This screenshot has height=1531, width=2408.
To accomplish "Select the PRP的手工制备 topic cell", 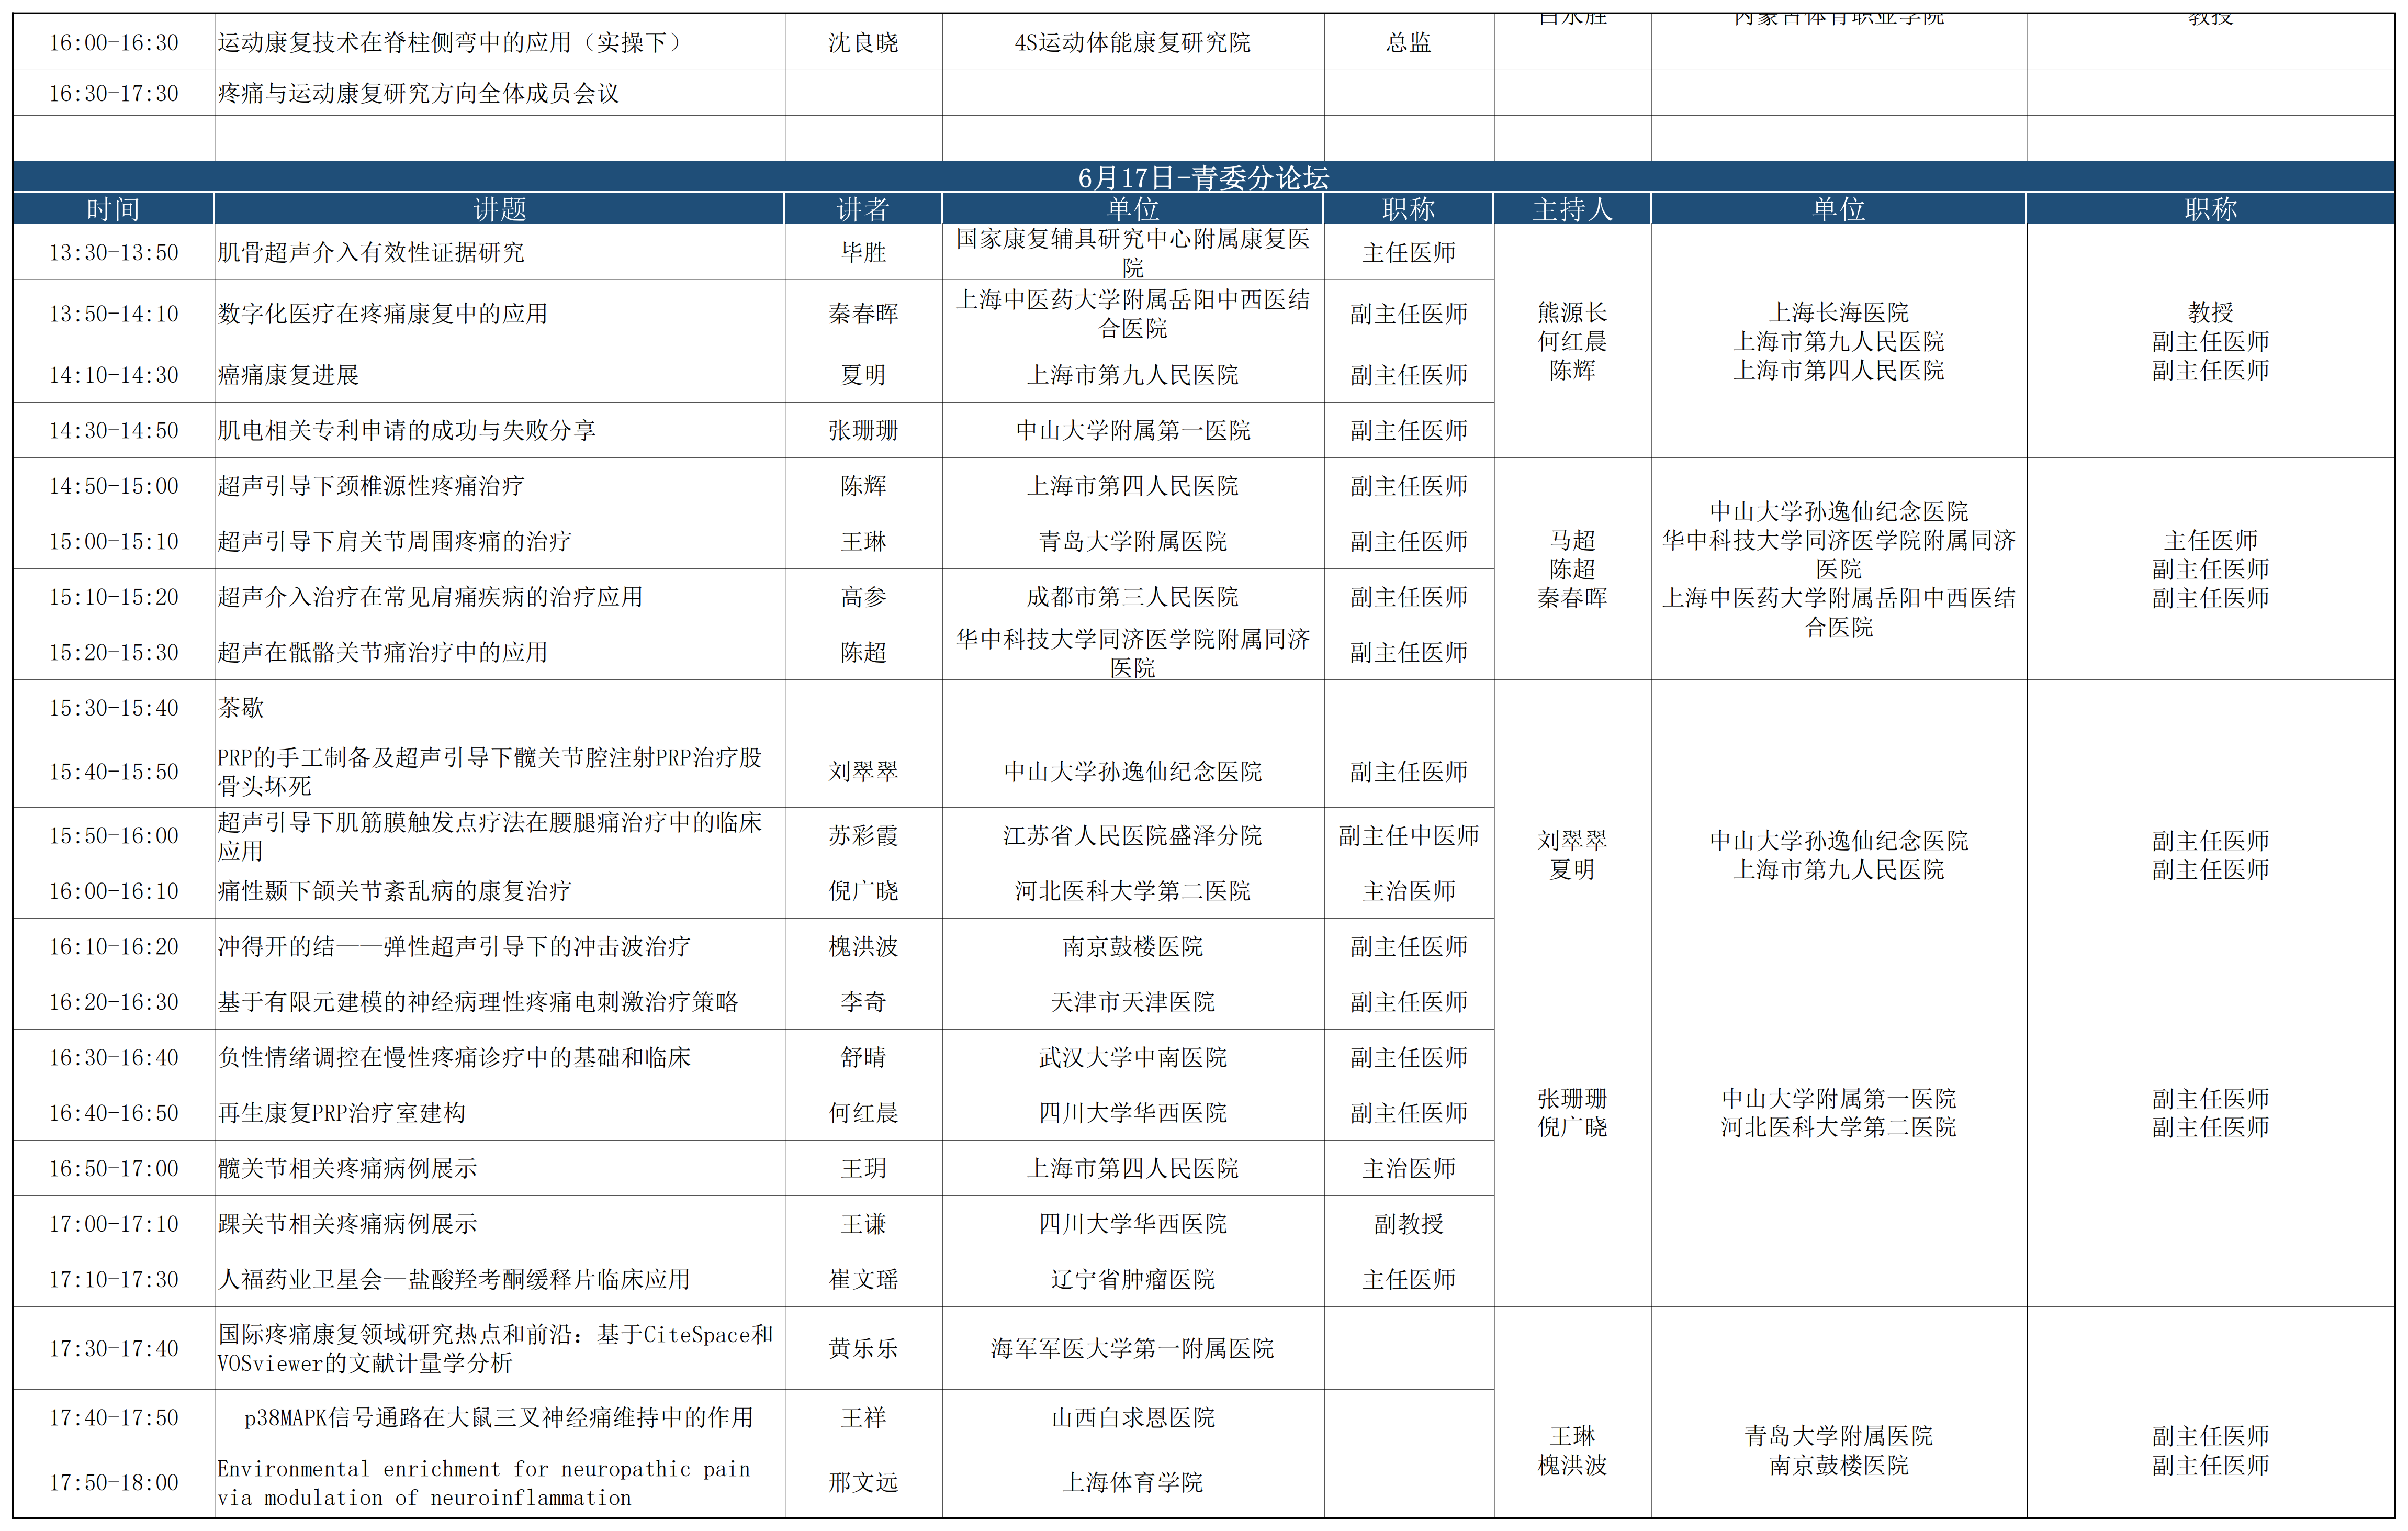I will [x=500, y=771].
